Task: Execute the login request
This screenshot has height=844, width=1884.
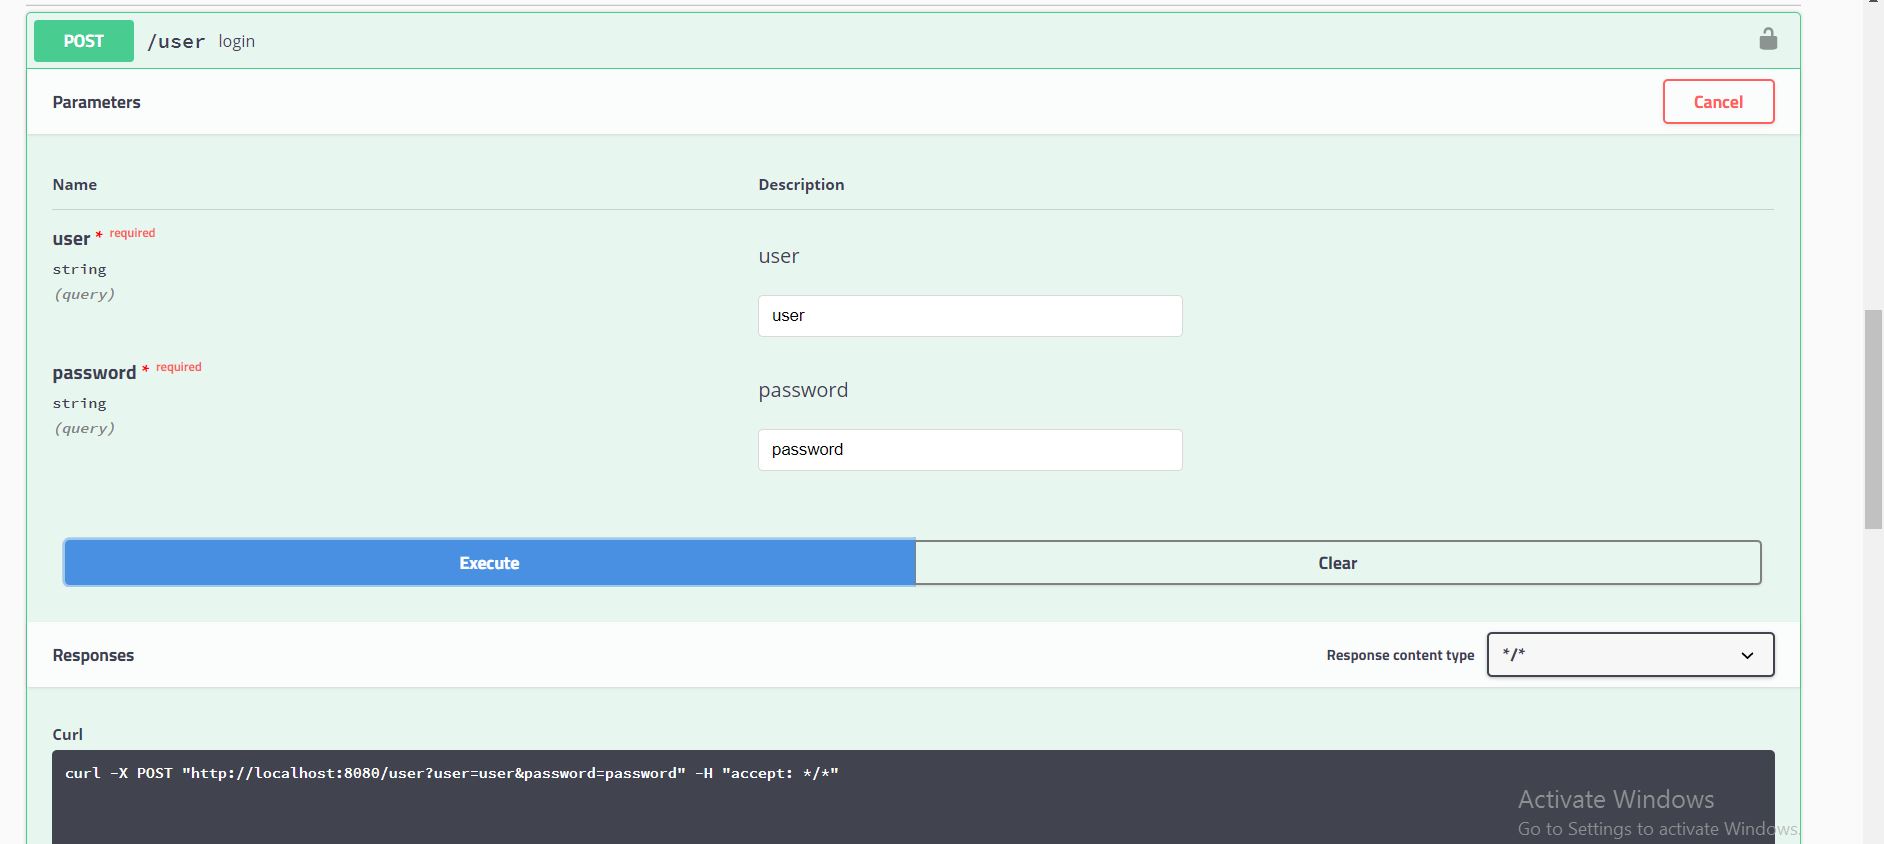Action: [x=489, y=563]
